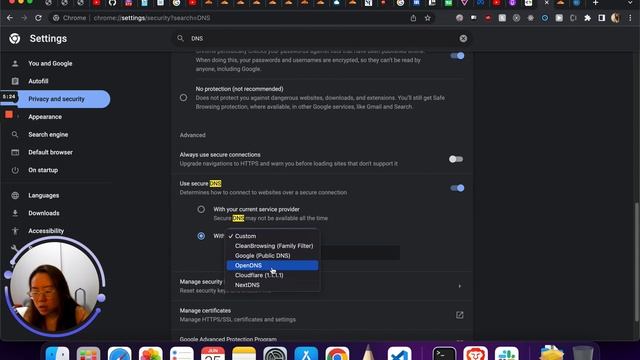
Task: Turn off the Use secure DNS switch
Action: tap(457, 188)
